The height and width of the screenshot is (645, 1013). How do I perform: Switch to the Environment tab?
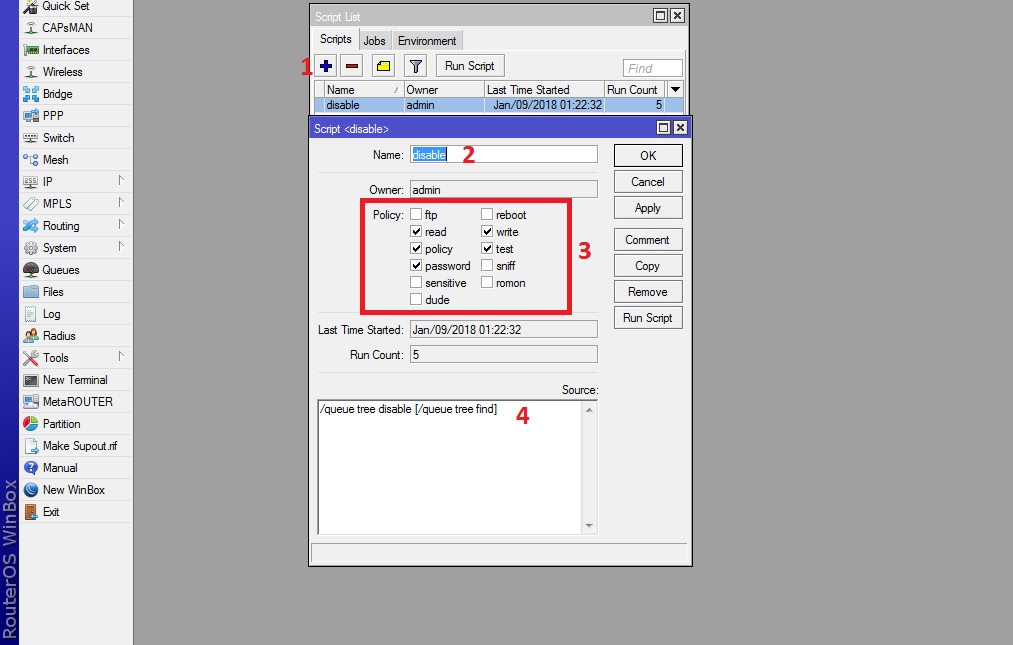(427, 40)
